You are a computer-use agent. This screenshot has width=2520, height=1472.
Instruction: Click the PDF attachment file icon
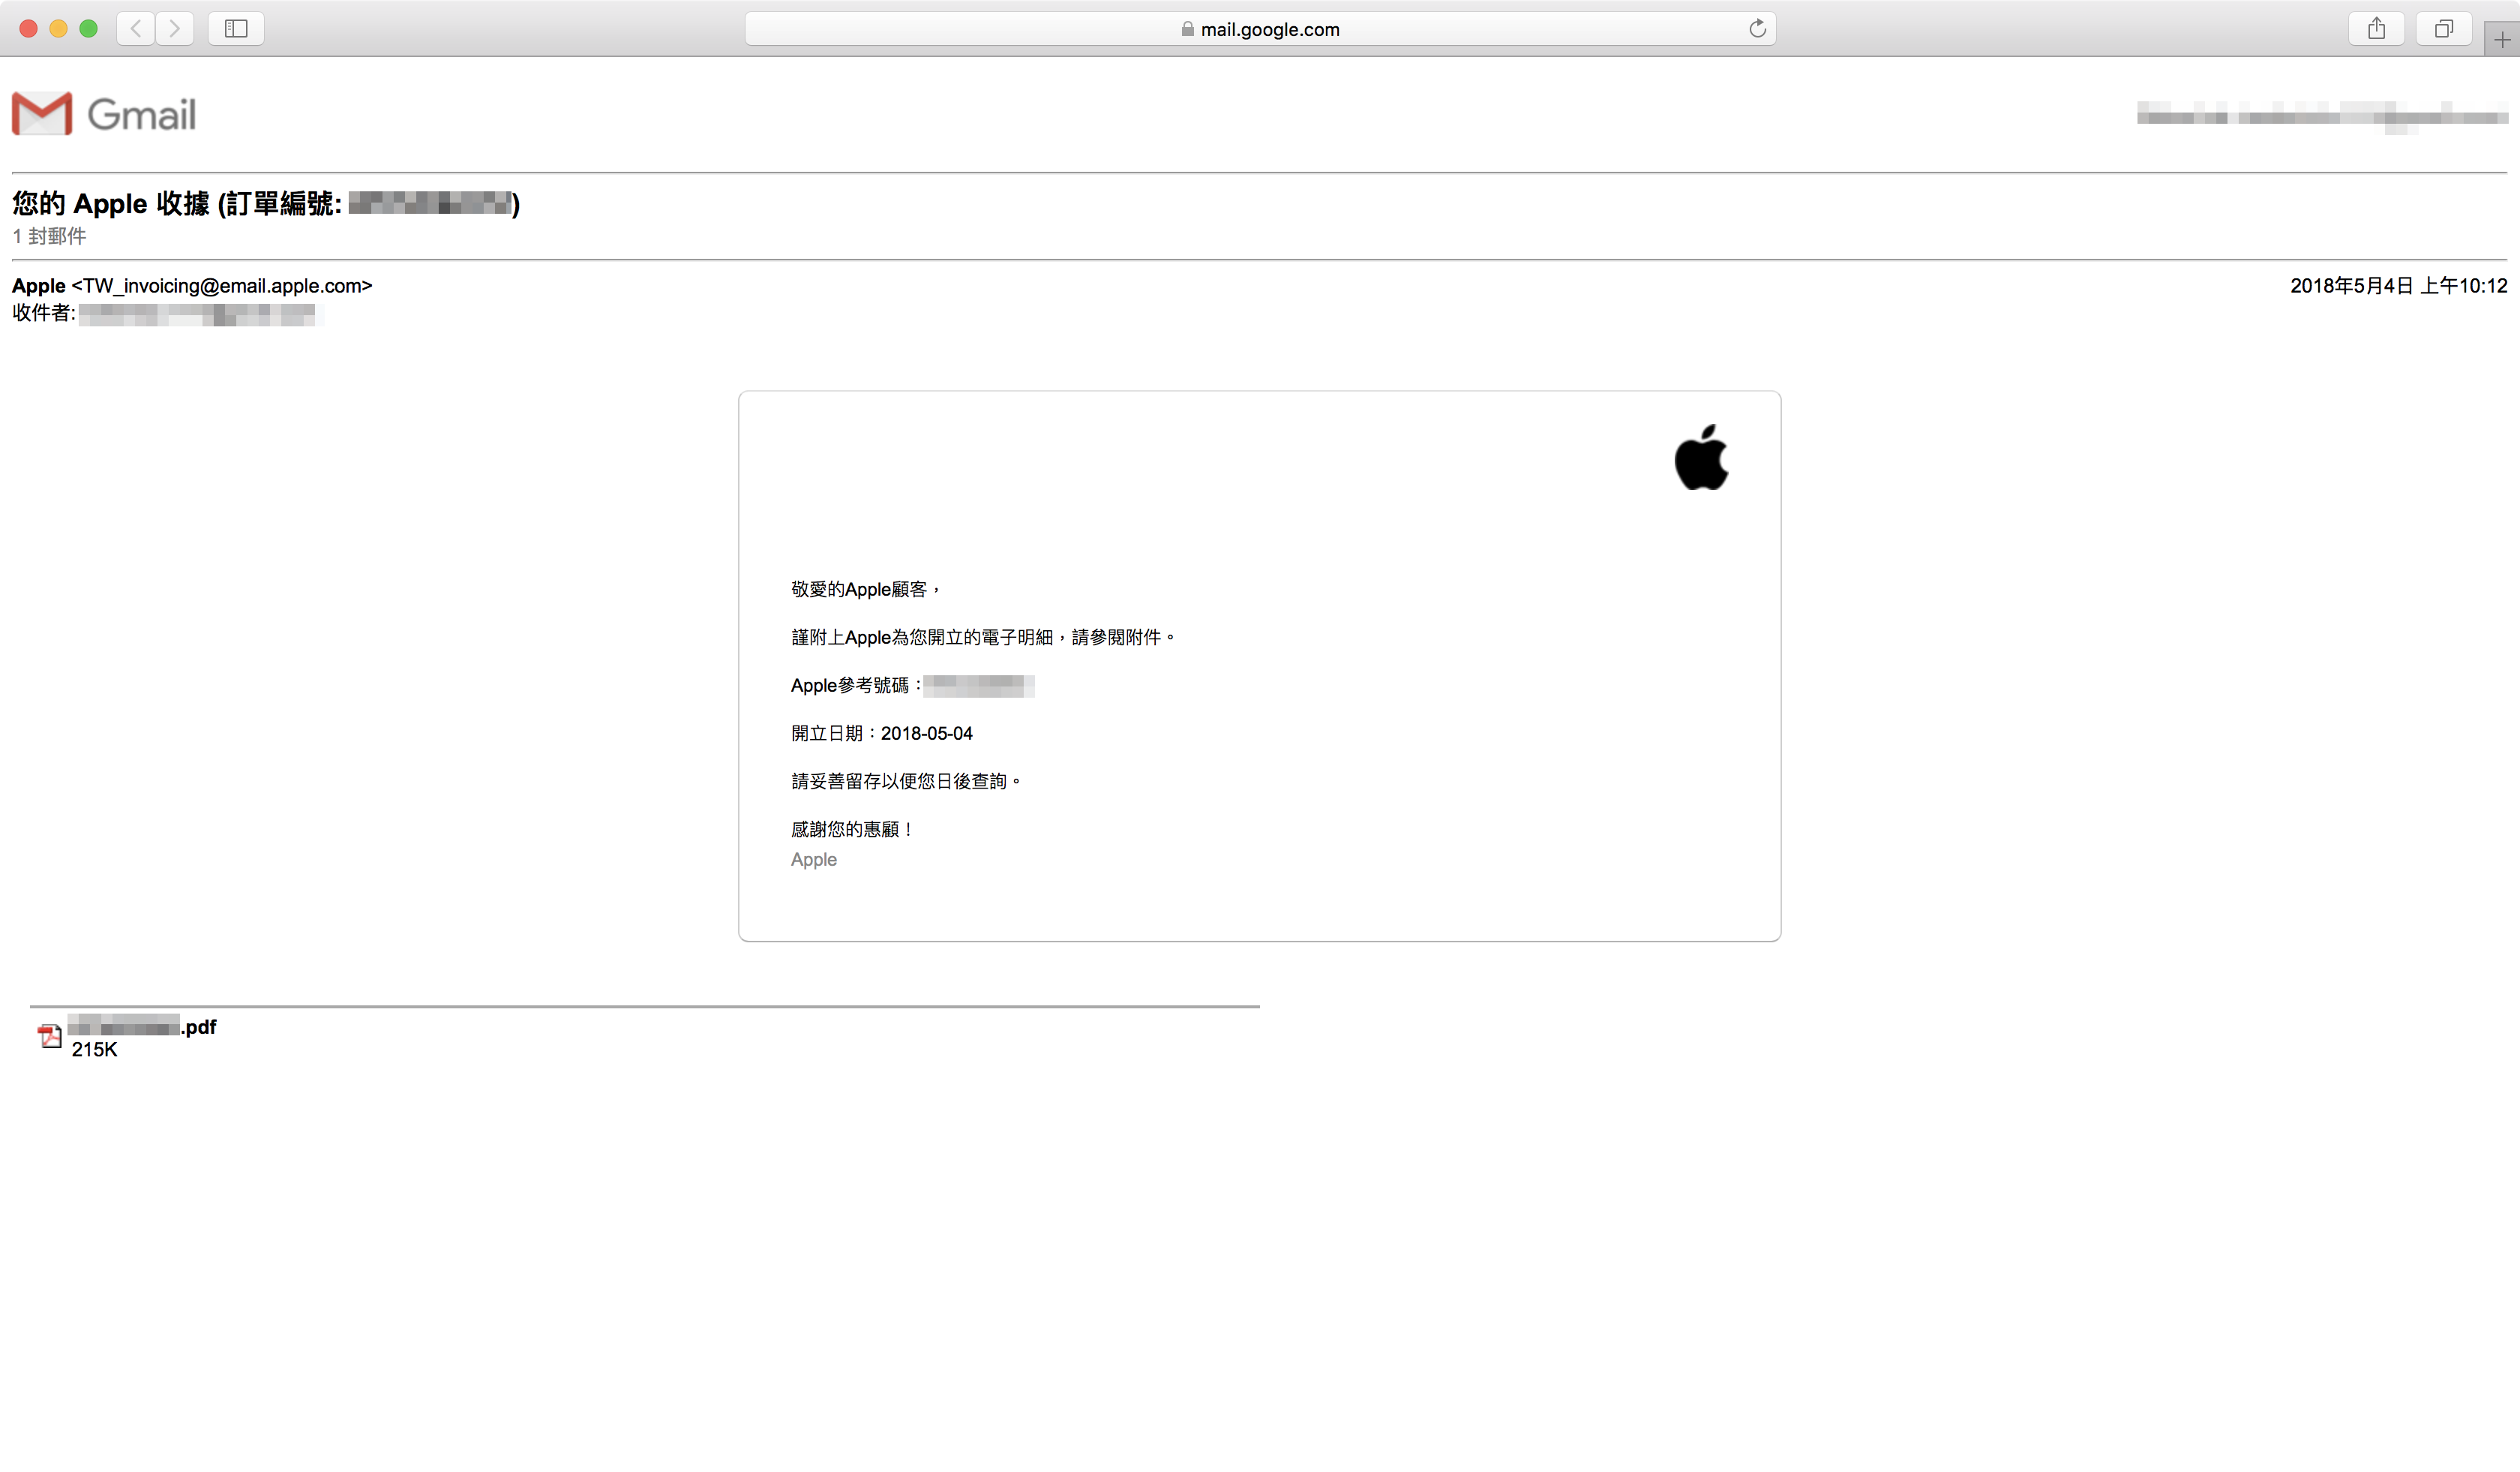[x=49, y=1036]
